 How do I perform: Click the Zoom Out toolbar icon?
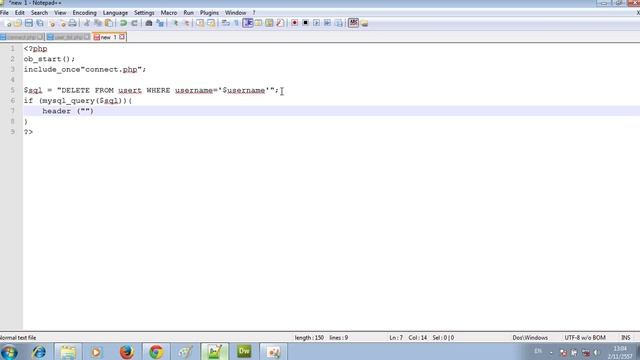[187, 23]
